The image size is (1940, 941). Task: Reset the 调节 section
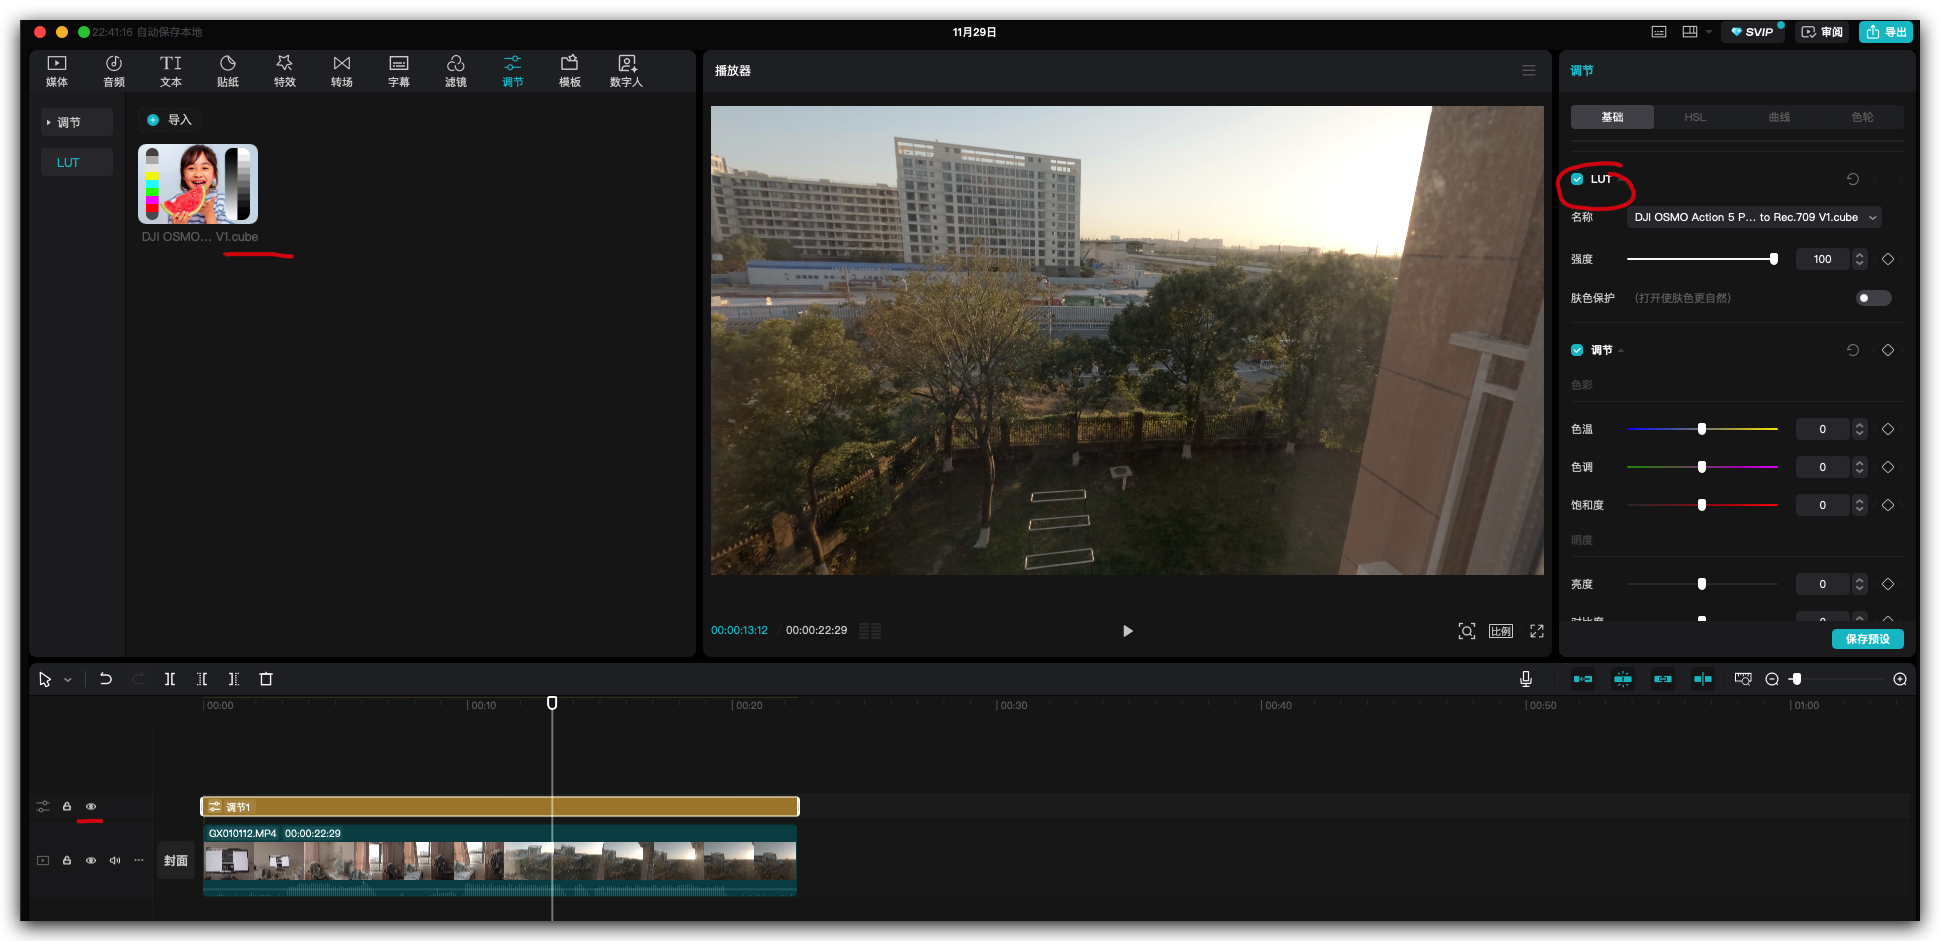tap(1853, 350)
